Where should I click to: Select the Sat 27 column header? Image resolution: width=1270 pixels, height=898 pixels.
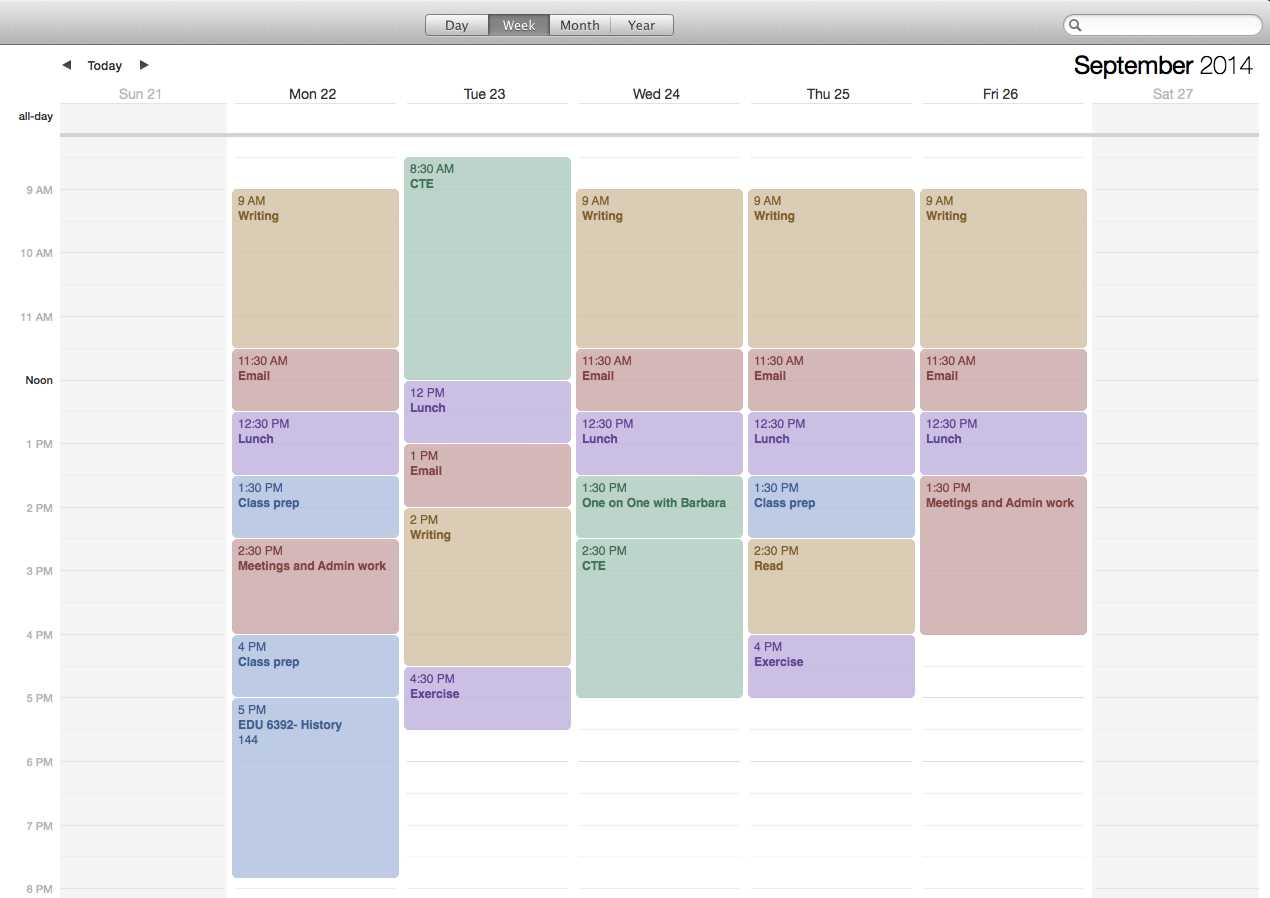click(1173, 94)
